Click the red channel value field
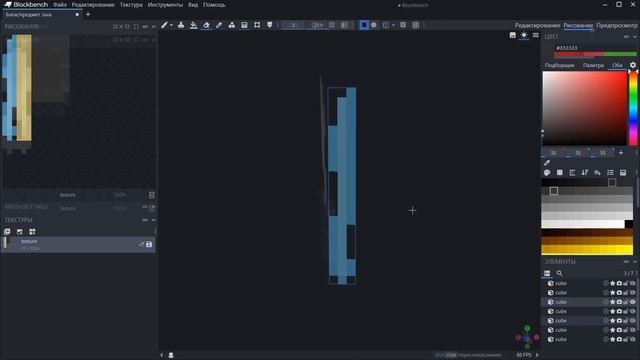 pos(553,153)
